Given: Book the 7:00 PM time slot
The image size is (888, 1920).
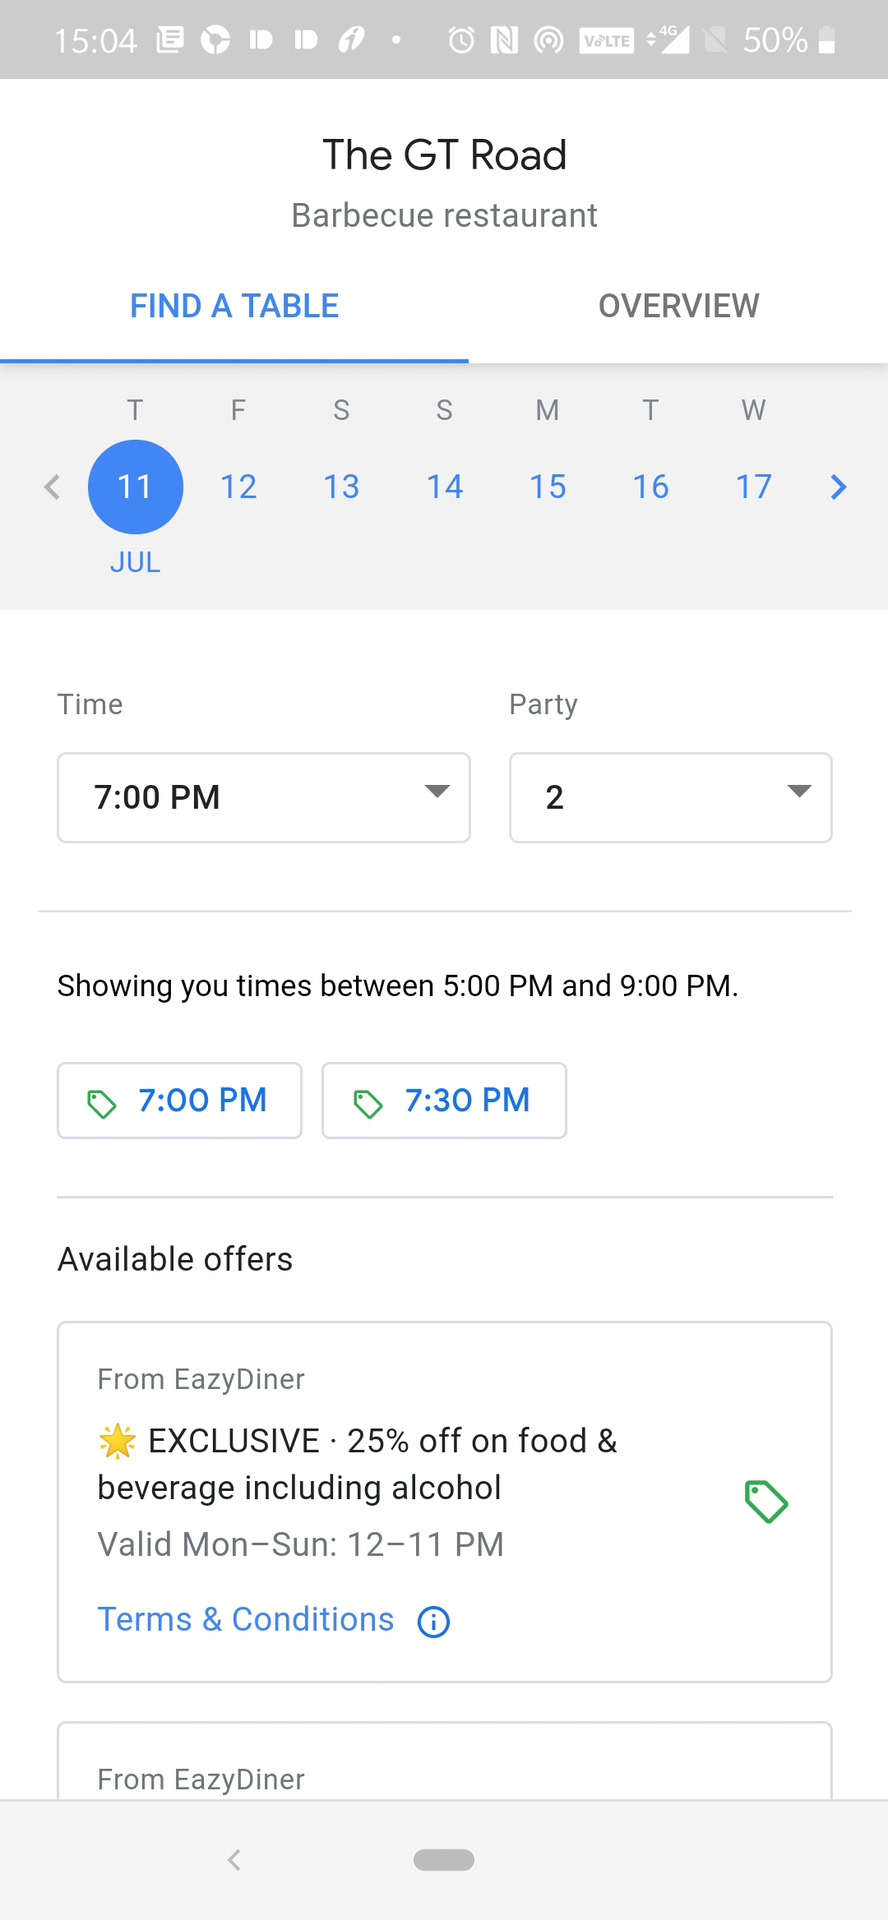Looking at the screenshot, I should coord(180,1100).
